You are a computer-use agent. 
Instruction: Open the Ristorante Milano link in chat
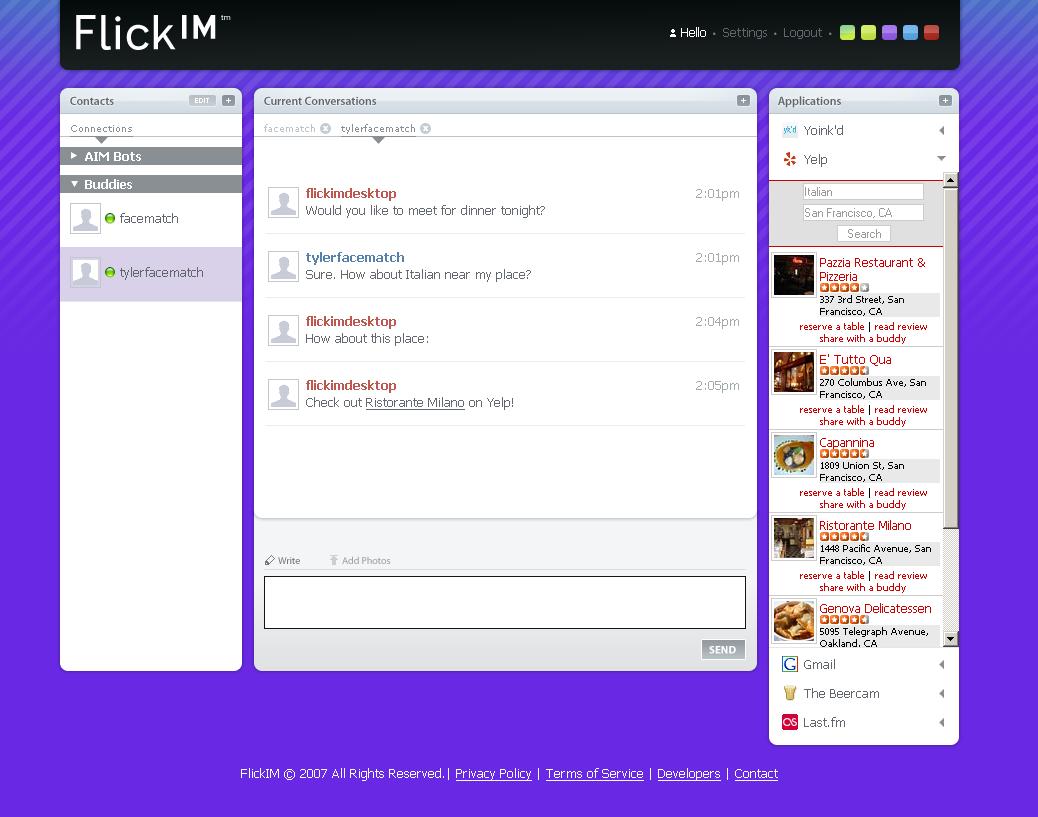click(414, 403)
